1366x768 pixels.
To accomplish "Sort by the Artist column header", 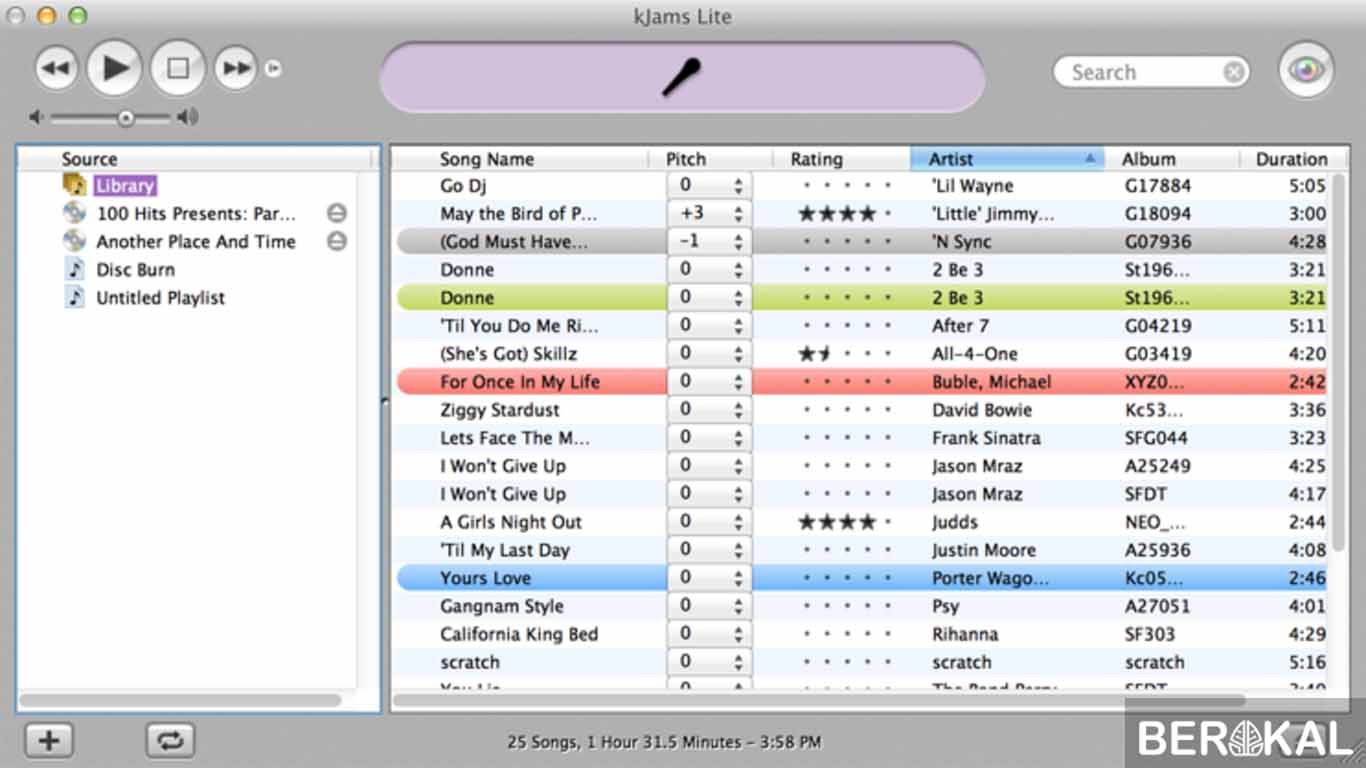I will coord(1007,159).
